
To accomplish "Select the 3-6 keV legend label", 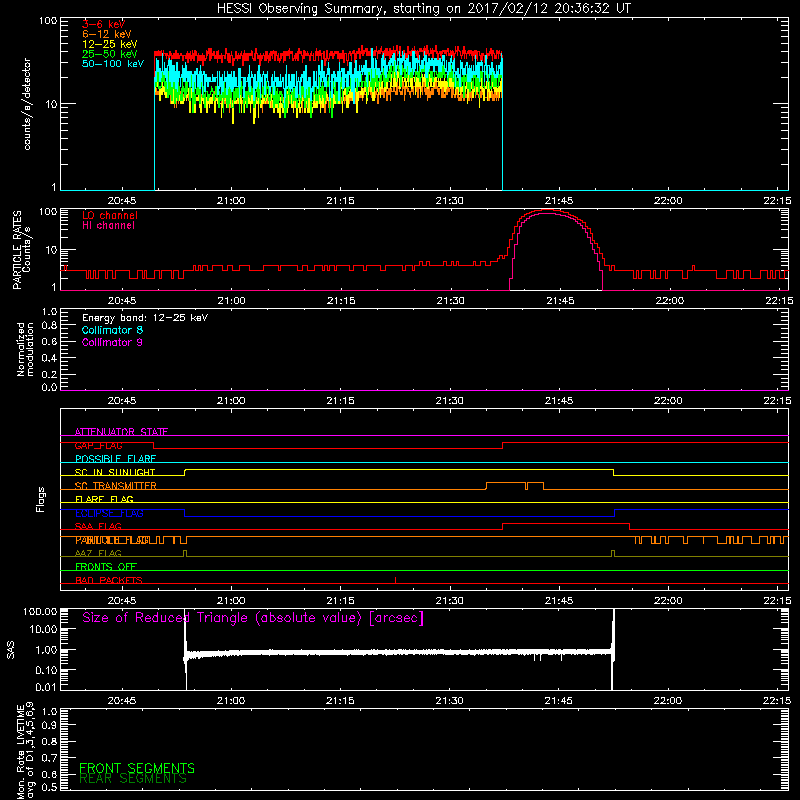I will (x=103, y=24).
